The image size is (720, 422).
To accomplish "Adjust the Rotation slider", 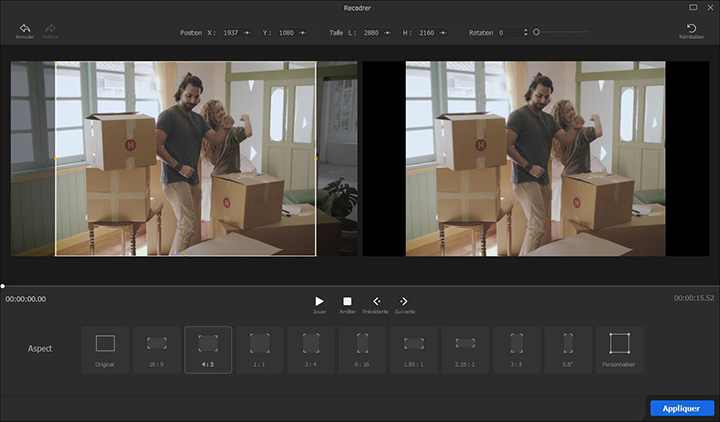I will [537, 32].
